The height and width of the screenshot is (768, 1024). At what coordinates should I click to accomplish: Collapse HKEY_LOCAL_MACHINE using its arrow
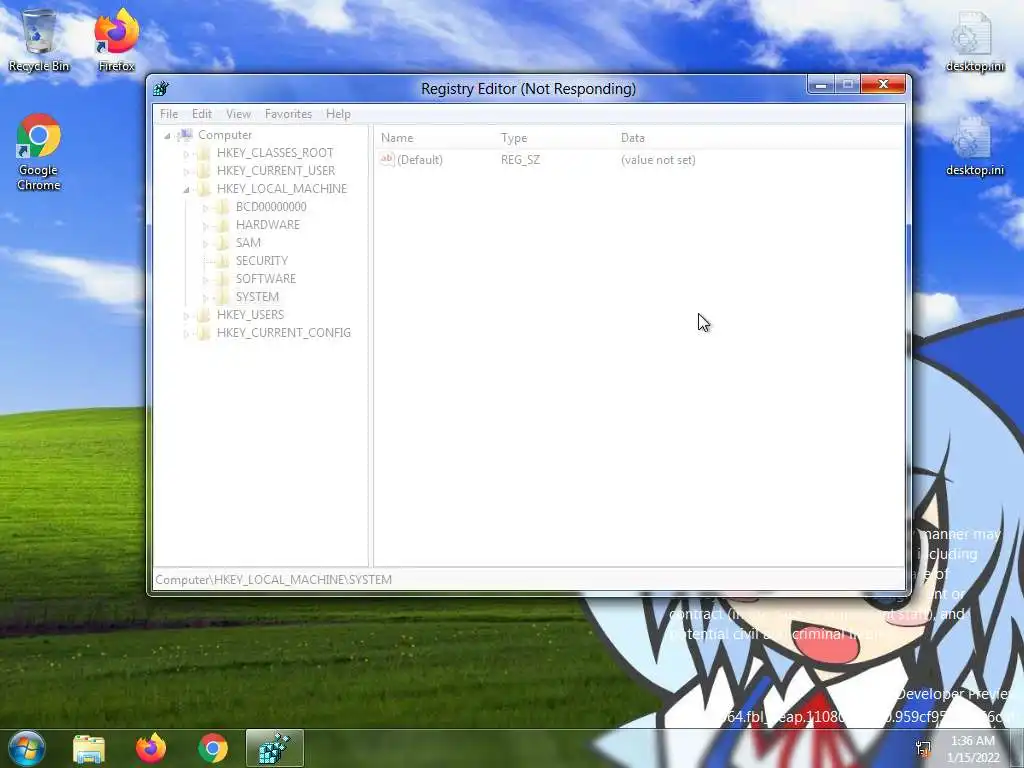(186, 189)
